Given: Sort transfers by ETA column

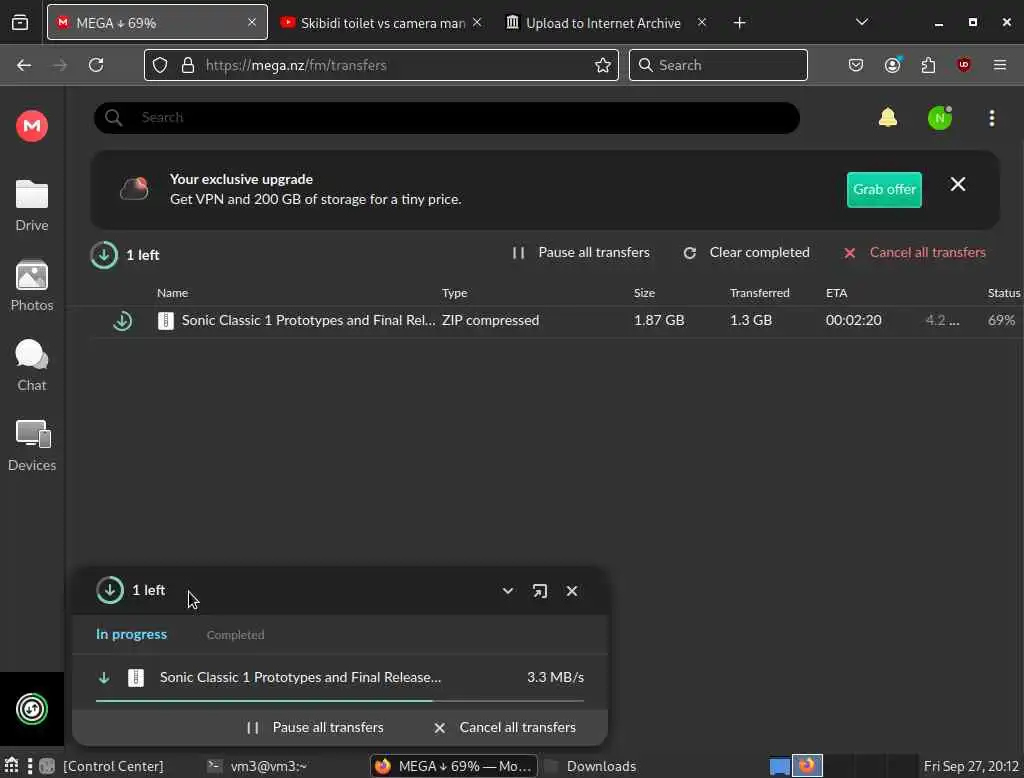Looking at the screenshot, I should (836, 293).
